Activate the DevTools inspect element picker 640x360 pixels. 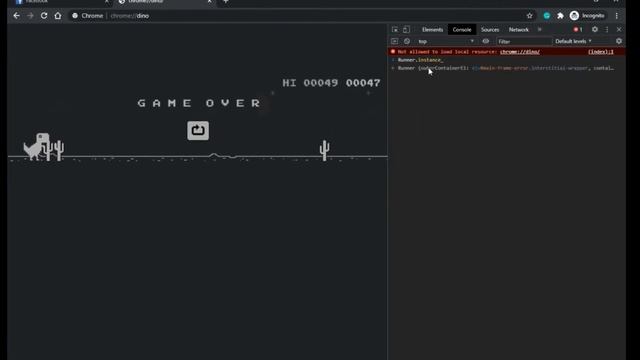pyautogui.click(x=395, y=29)
